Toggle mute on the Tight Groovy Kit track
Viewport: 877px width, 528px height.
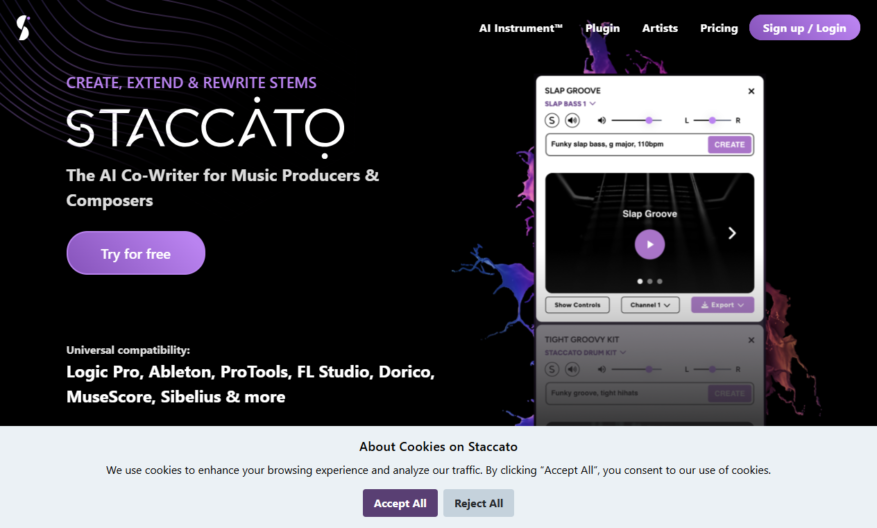click(572, 369)
